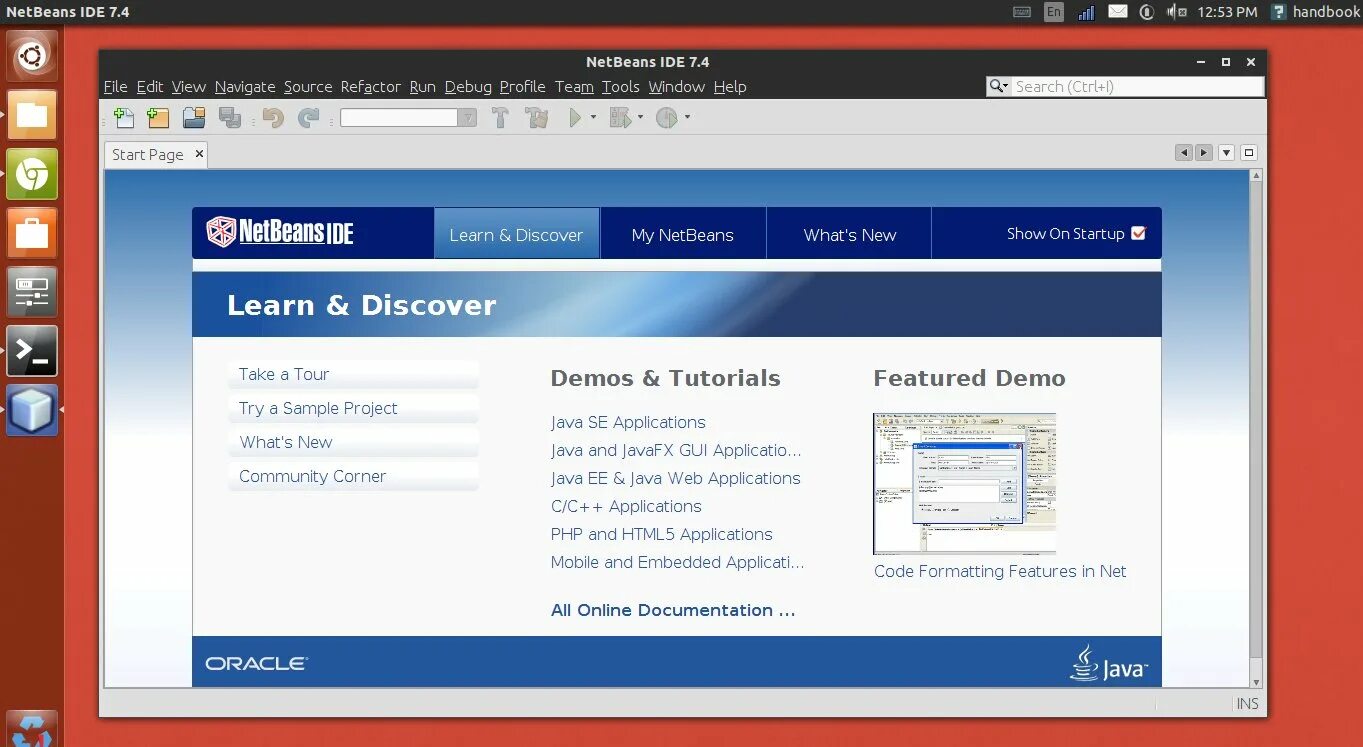Screen dimensions: 1363x747
Task: Open the Files launcher icon
Action: 32,115
